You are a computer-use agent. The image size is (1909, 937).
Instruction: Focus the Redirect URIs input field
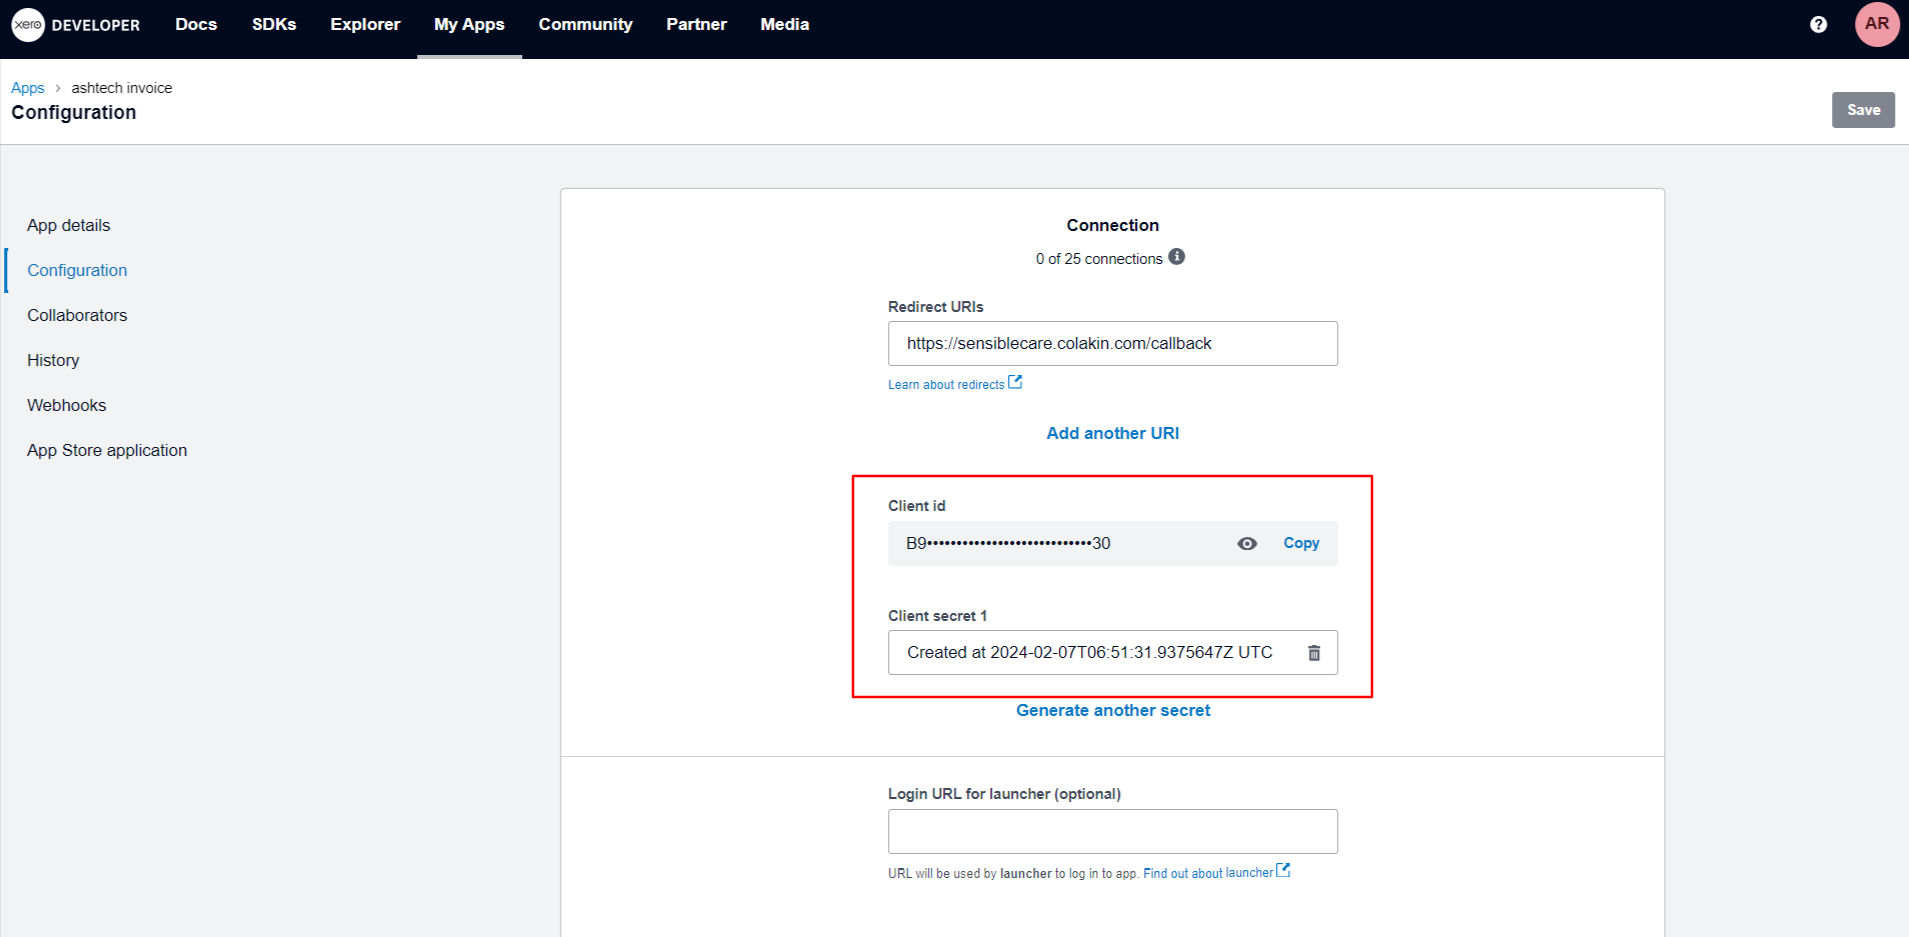[1112, 344]
